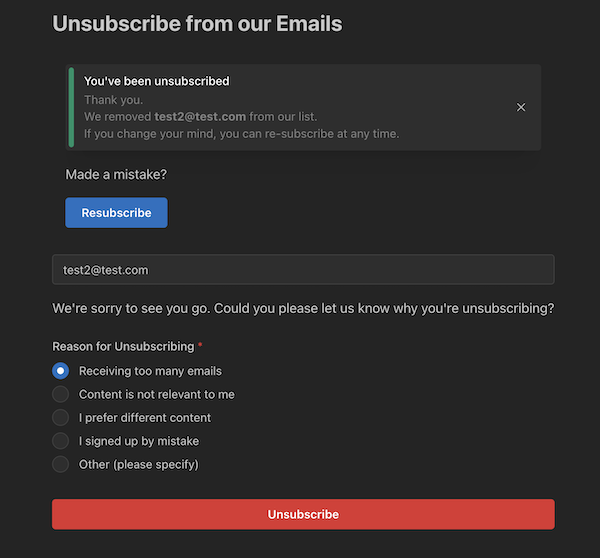The height and width of the screenshot is (558, 600).
Task: Click the red required asterisk
Action: tap(200, 346)
